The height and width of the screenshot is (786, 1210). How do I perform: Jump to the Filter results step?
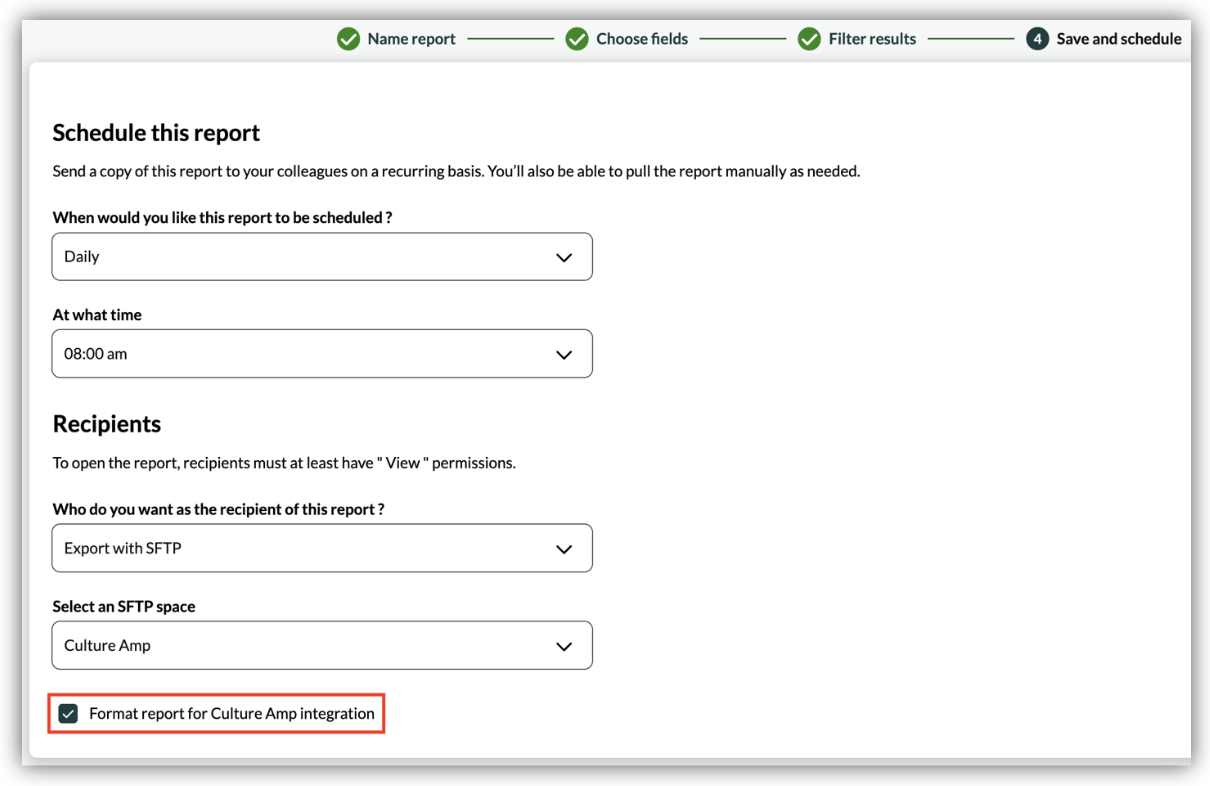point(872,39)
